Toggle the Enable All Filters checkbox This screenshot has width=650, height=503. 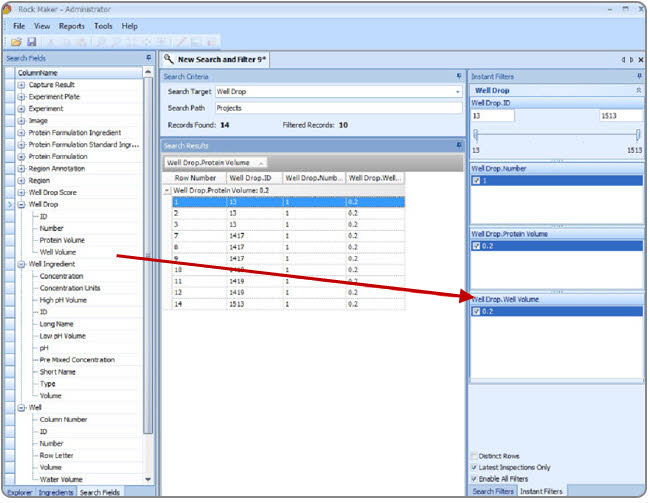(474, 479)
